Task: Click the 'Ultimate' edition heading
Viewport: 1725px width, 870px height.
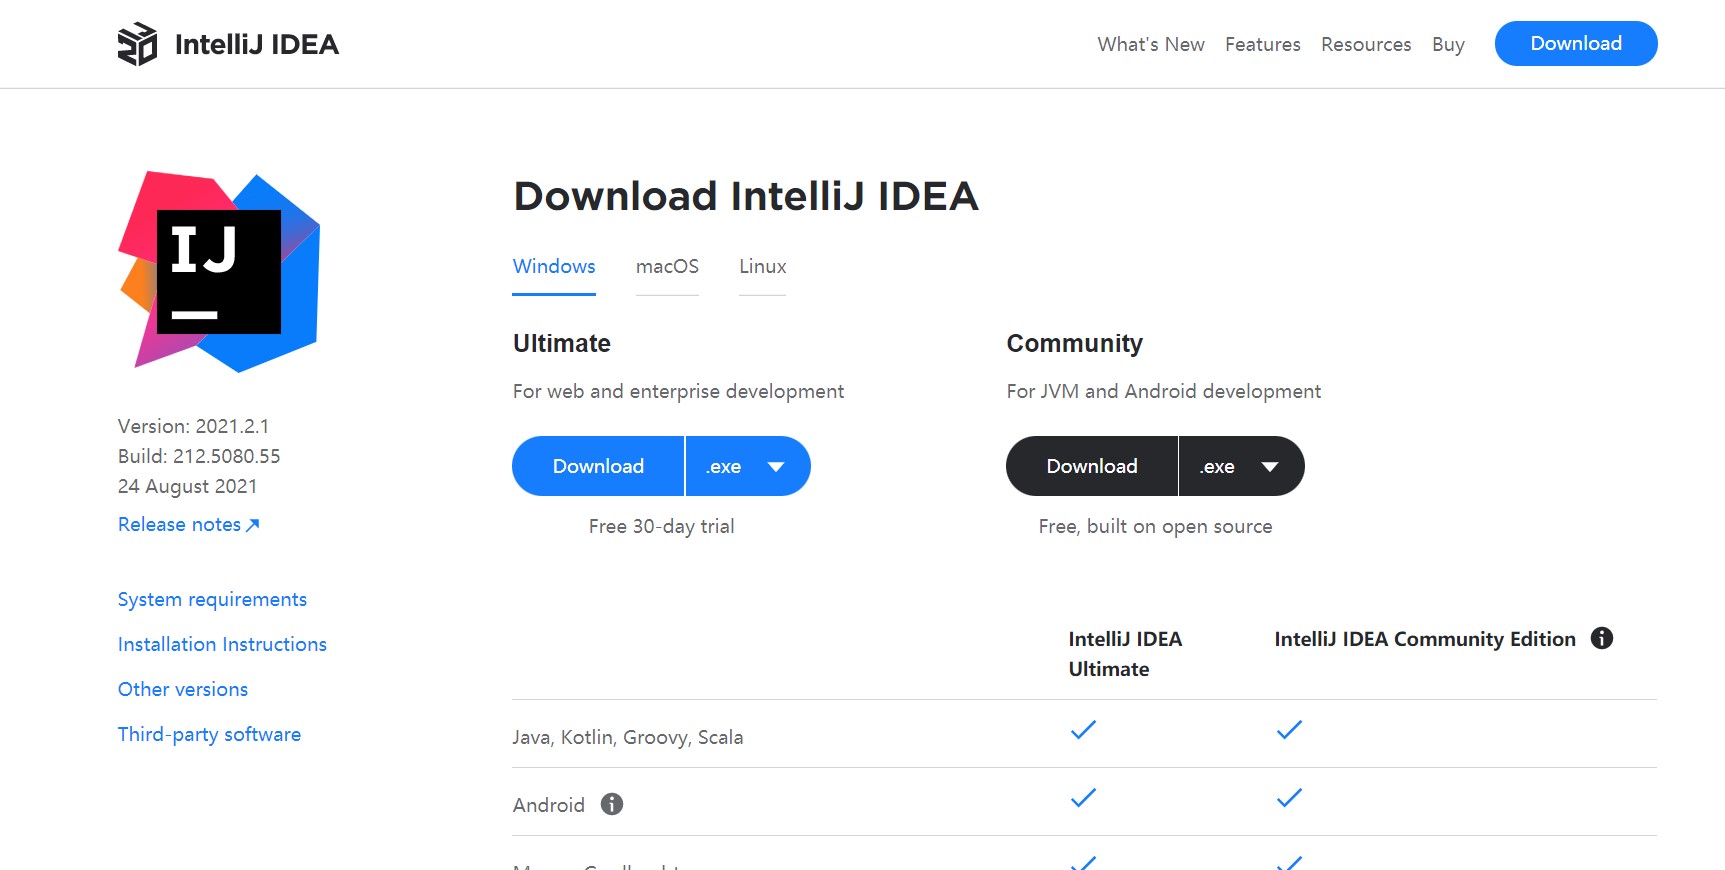Action: [x=562, y=343]
